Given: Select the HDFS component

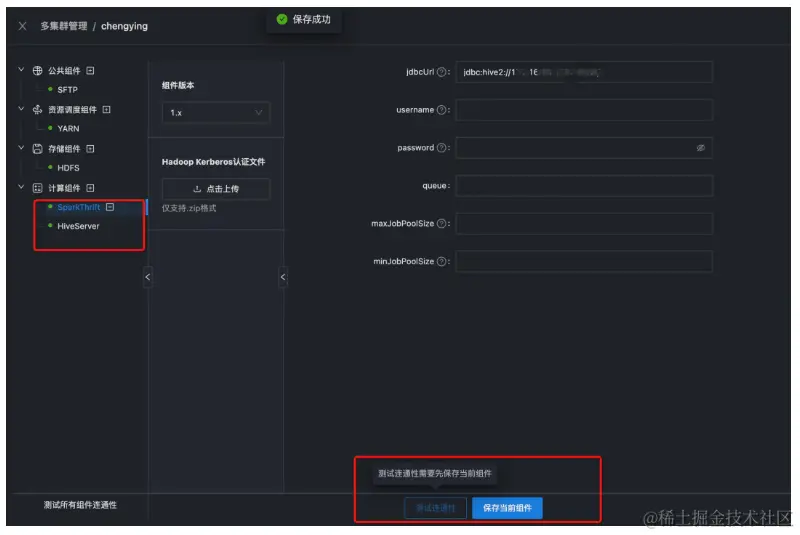Looking at the screenshot, I should (x=68, y=168).
